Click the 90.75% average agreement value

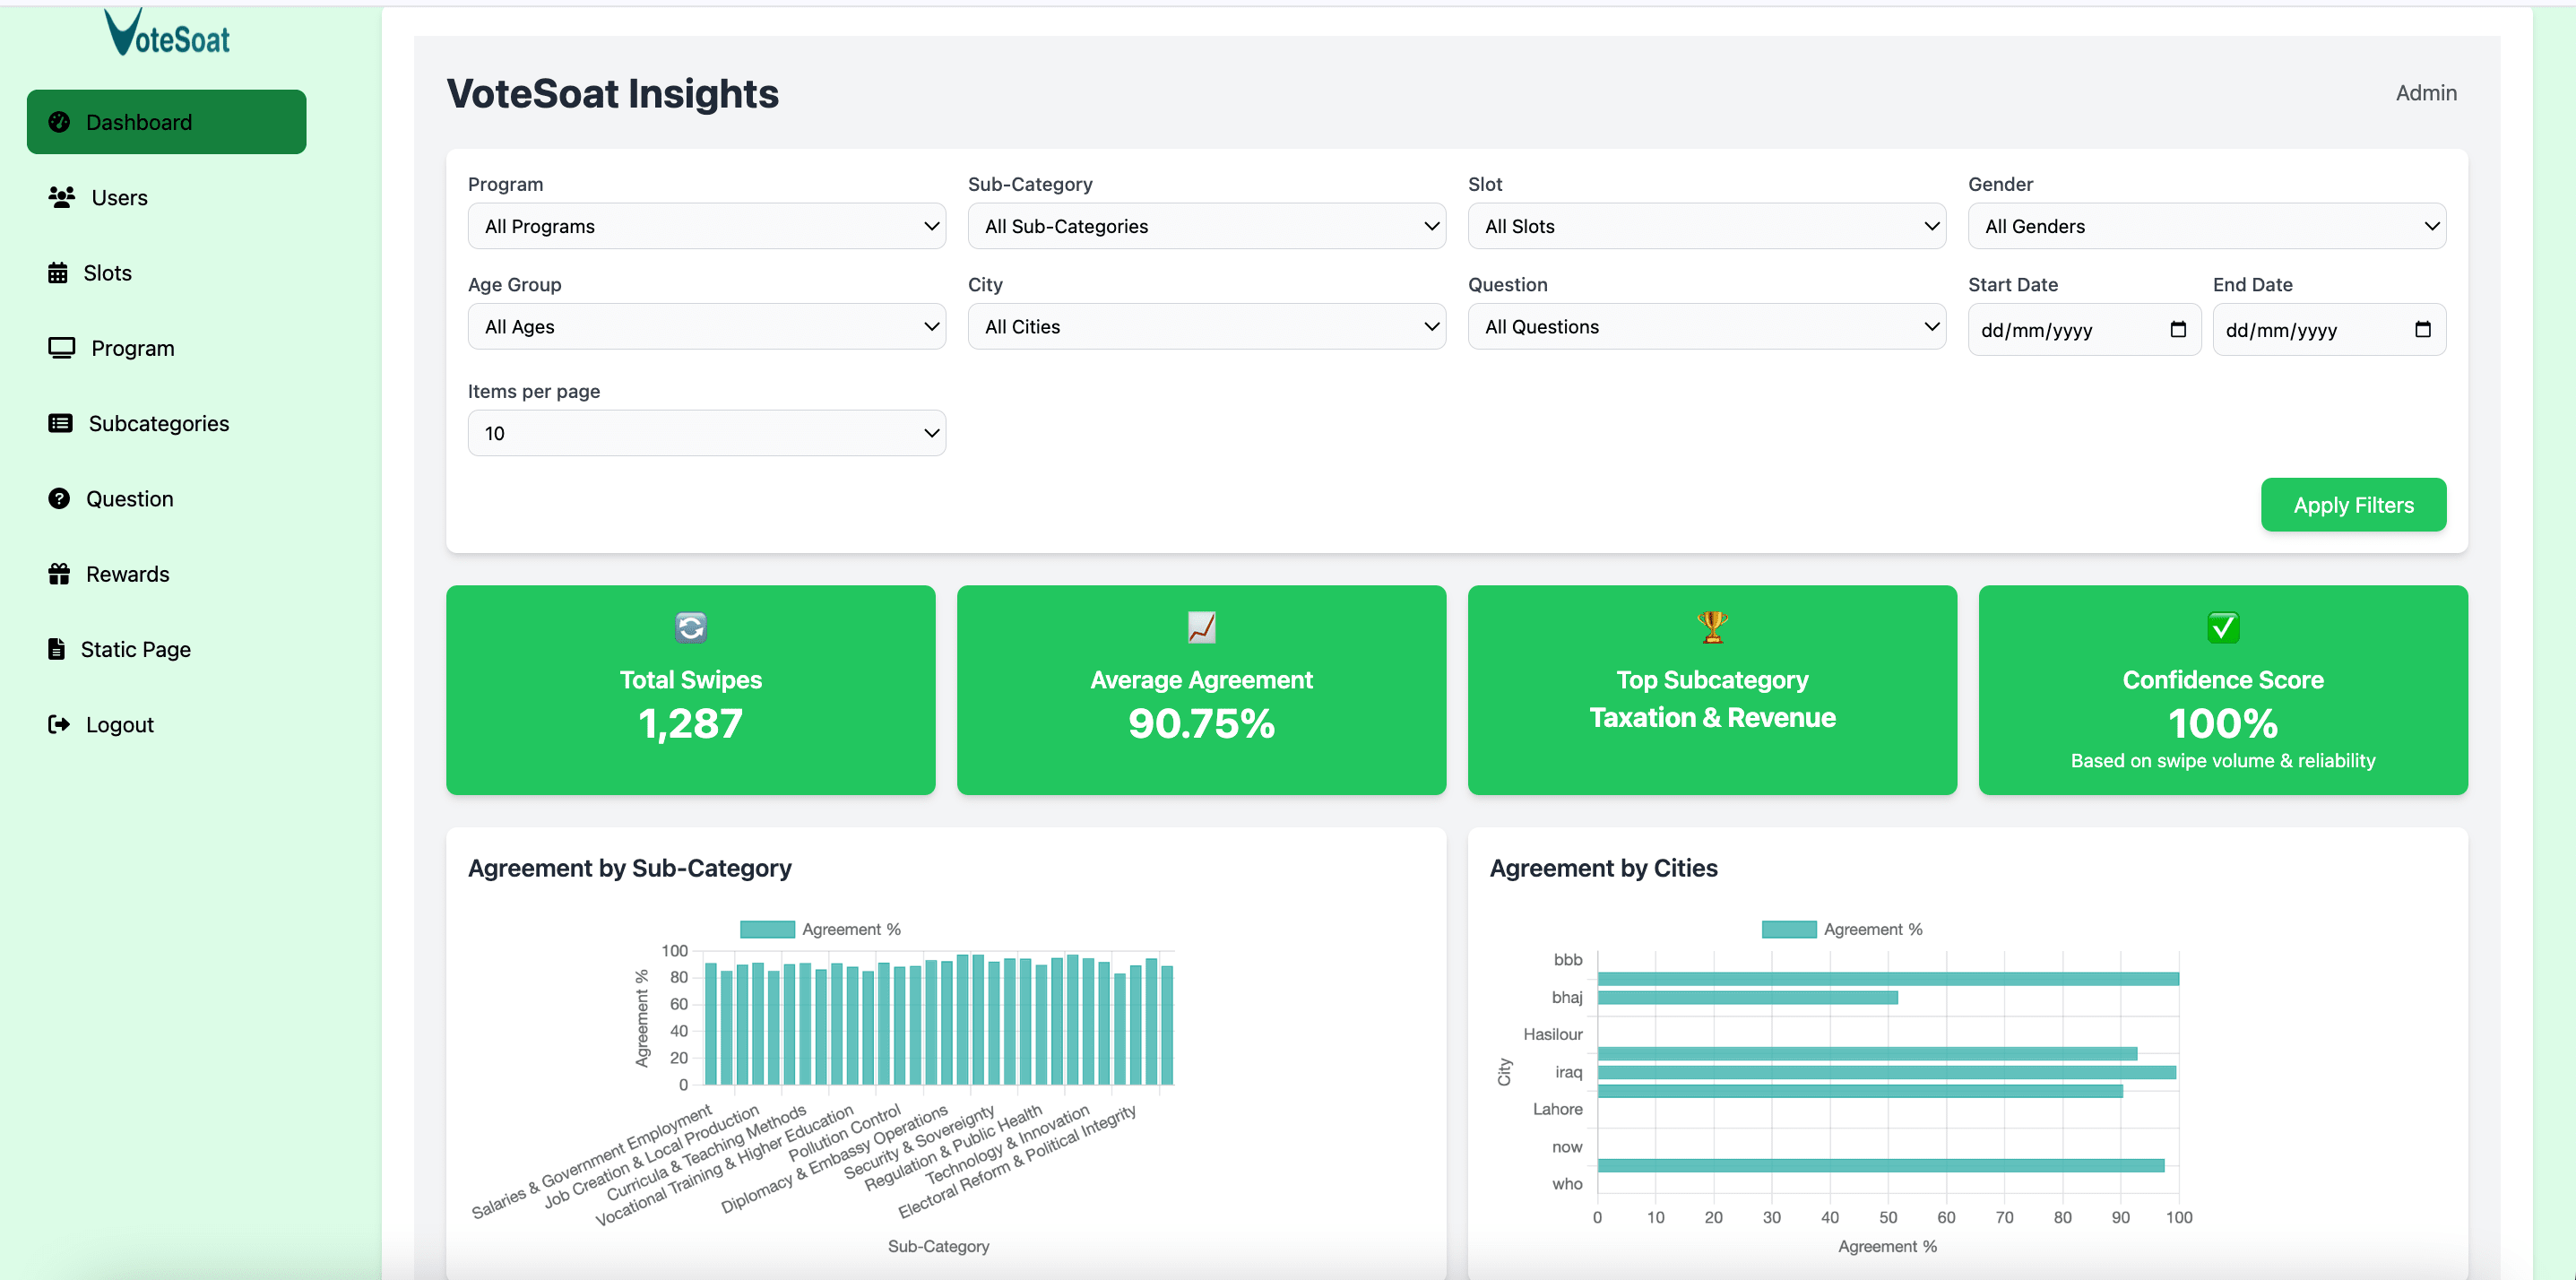pyautogui.click(x=1201, y=723)
